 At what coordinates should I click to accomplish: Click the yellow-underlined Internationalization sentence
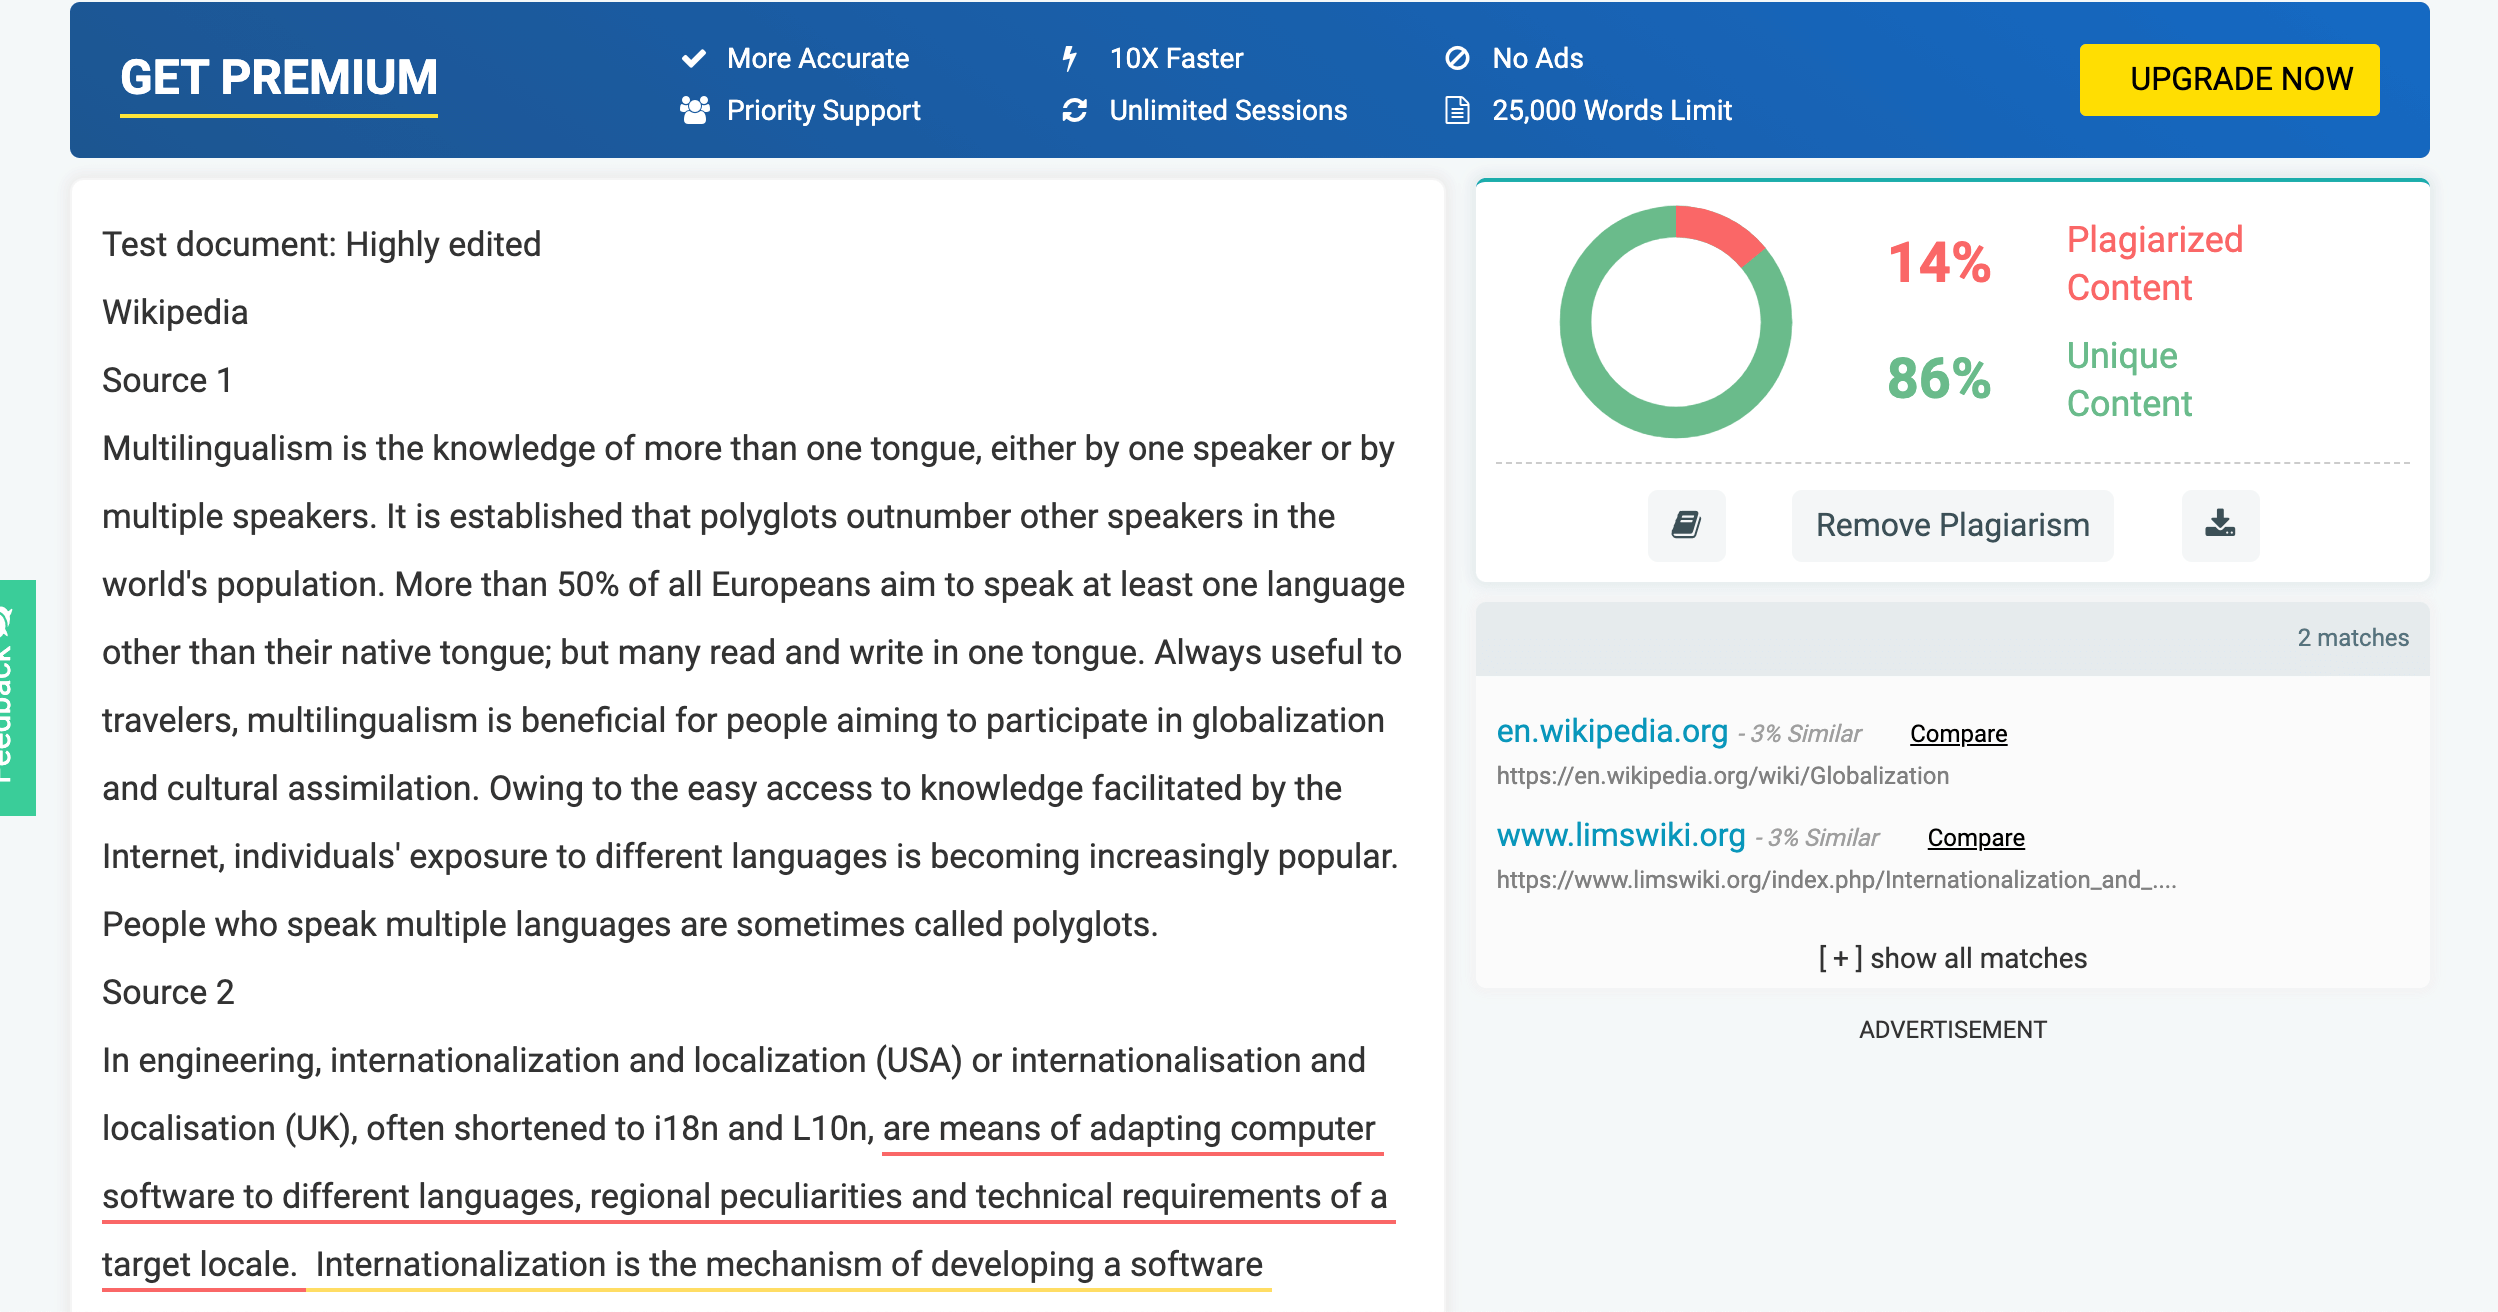(x=788, y=1264)
